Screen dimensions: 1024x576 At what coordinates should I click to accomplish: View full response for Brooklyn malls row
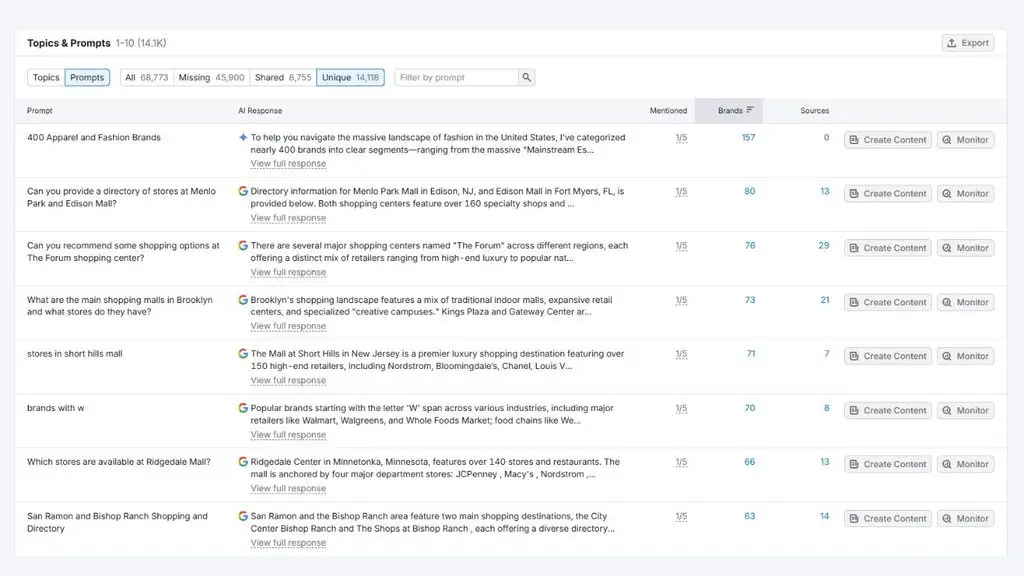click(288, 326)
